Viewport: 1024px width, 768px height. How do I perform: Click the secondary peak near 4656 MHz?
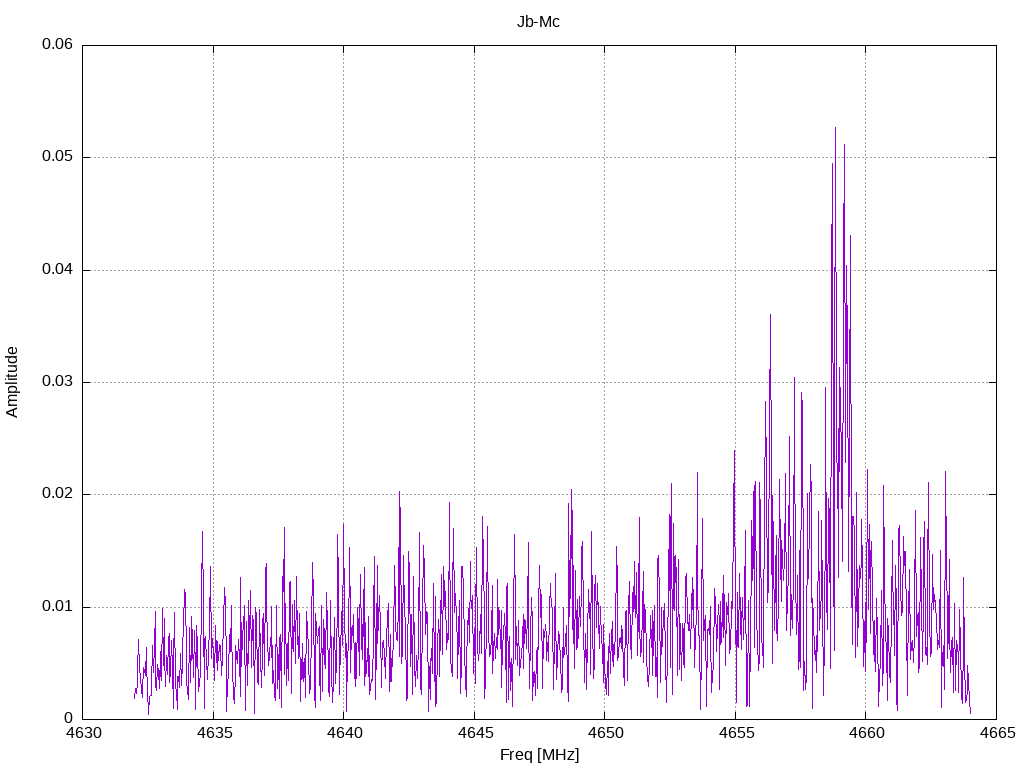tap(770, 315)
